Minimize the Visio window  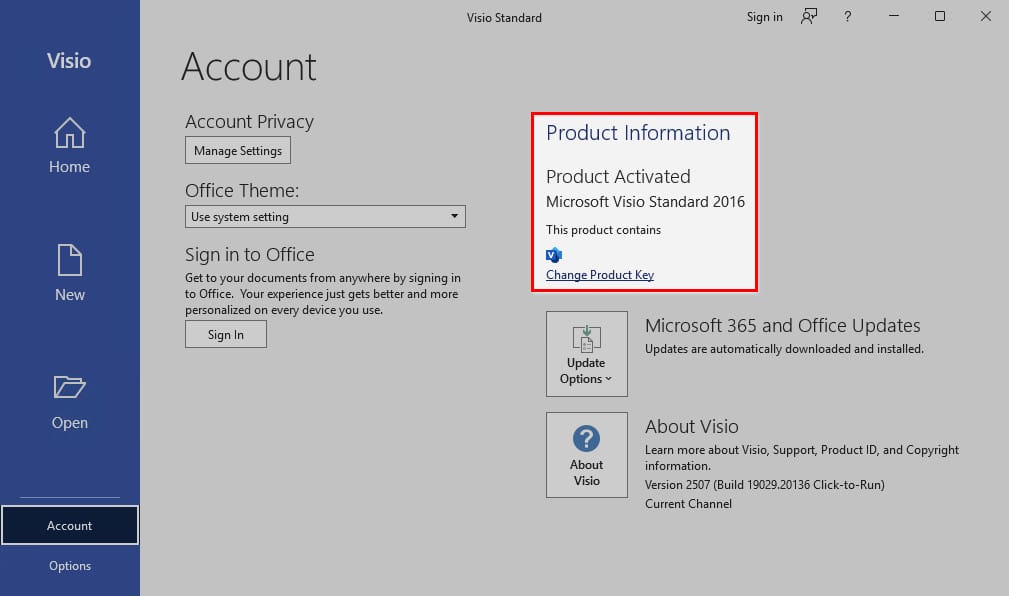click(x=894, y=16)
